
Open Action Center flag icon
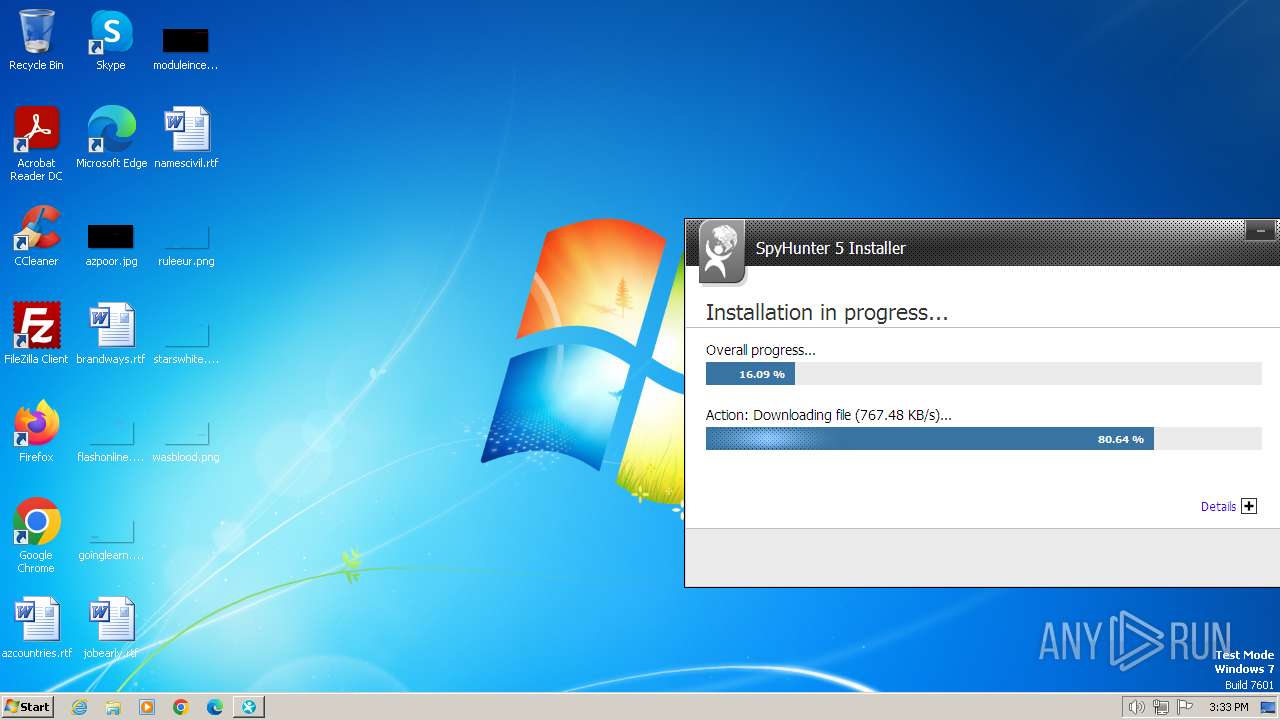pyautogui.click(x=1185, y=707)
